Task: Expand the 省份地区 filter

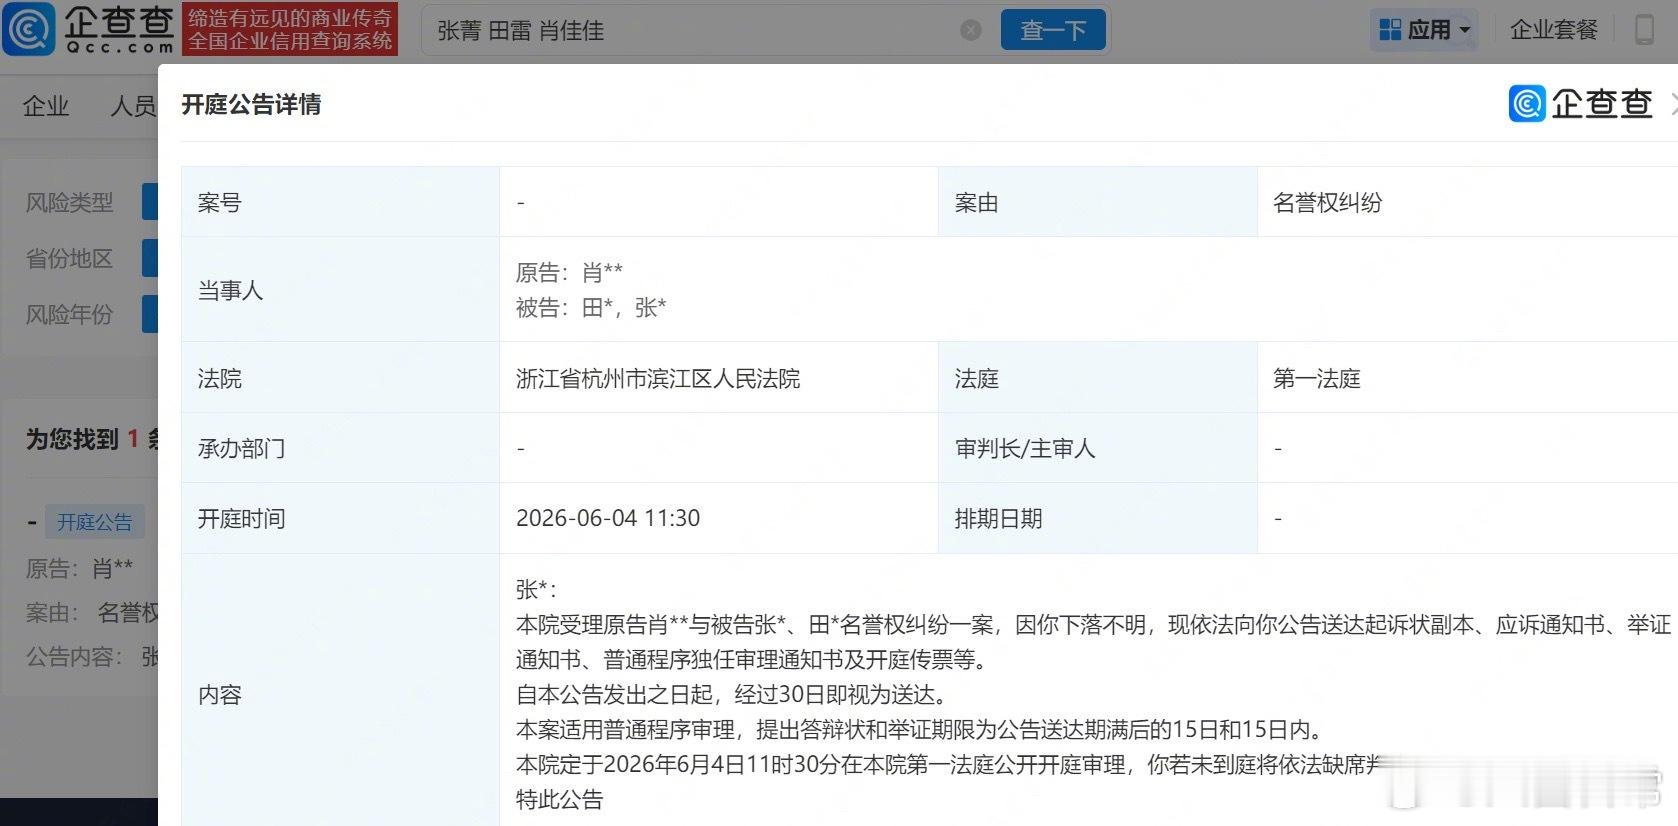Action: [x=69, y=259]
